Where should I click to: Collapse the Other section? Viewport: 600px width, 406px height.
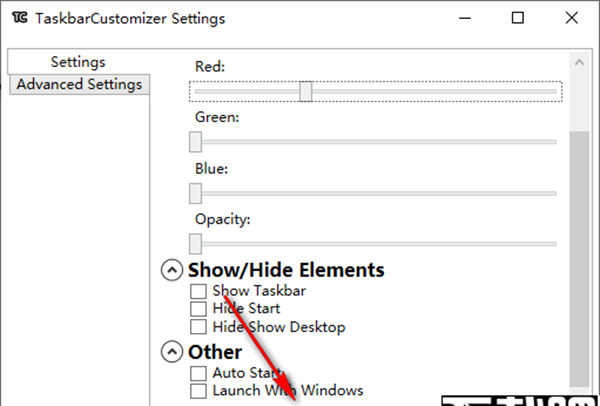click(x=172, y=352)
